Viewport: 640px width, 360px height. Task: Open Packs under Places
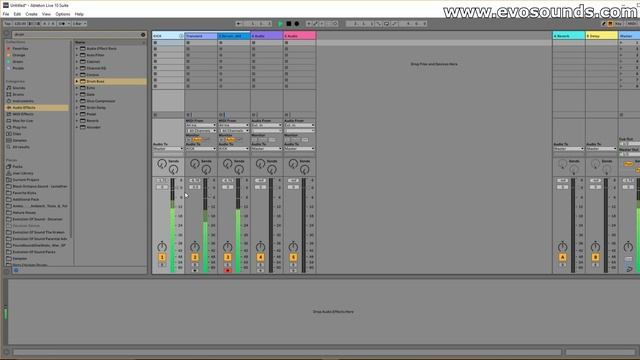click(17, 167)
